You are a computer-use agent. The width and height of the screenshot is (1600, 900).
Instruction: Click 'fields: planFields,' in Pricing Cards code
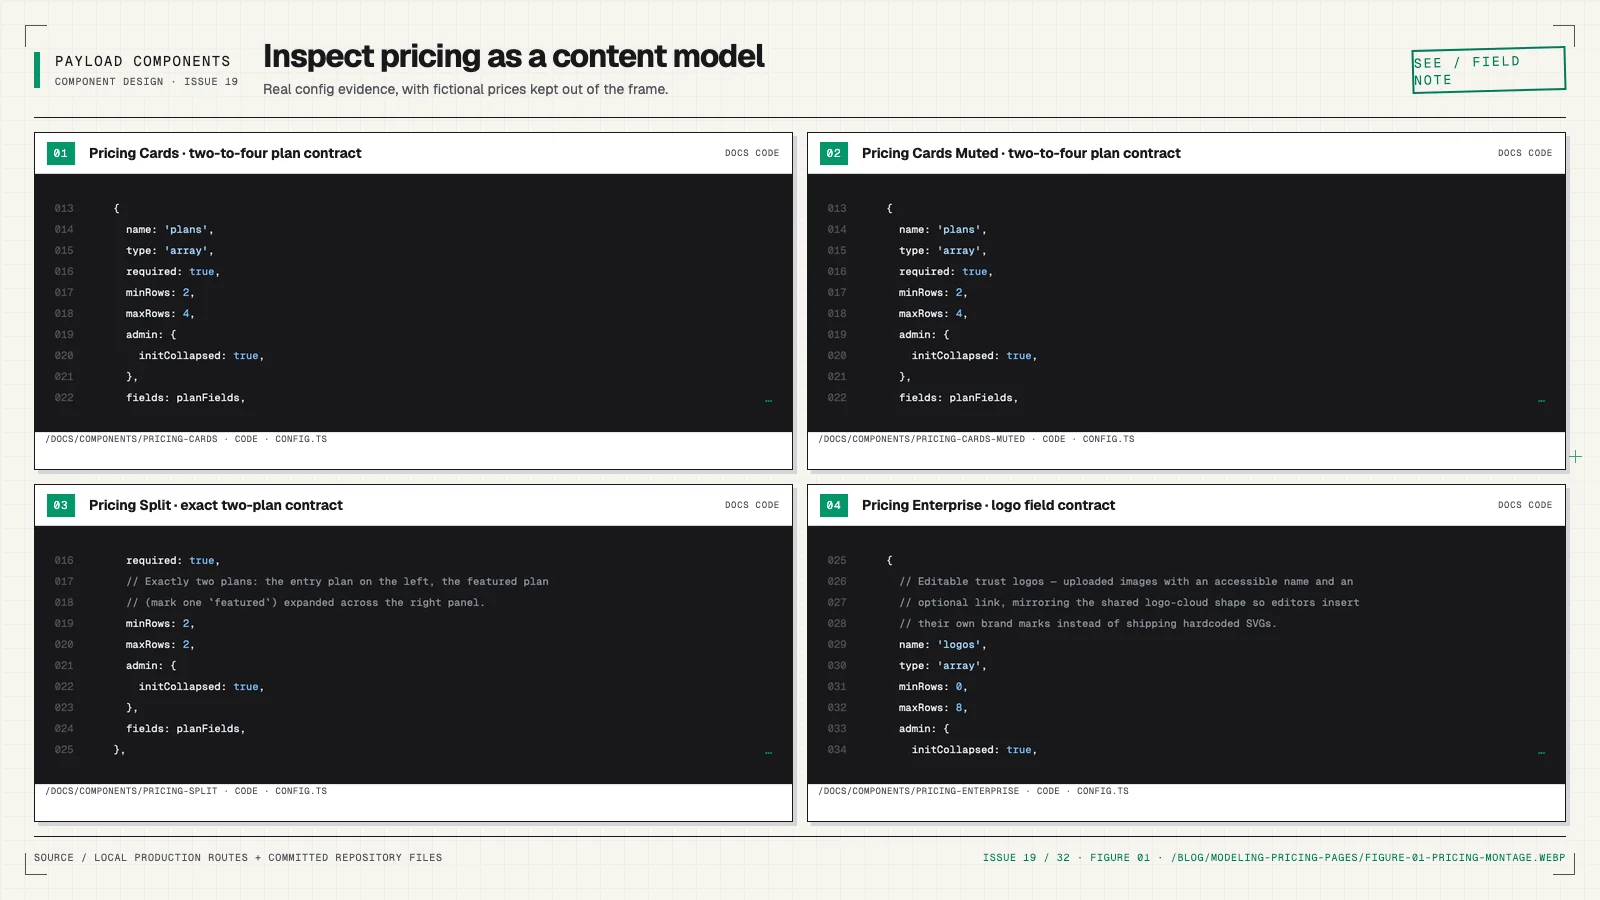click(185, 398)
